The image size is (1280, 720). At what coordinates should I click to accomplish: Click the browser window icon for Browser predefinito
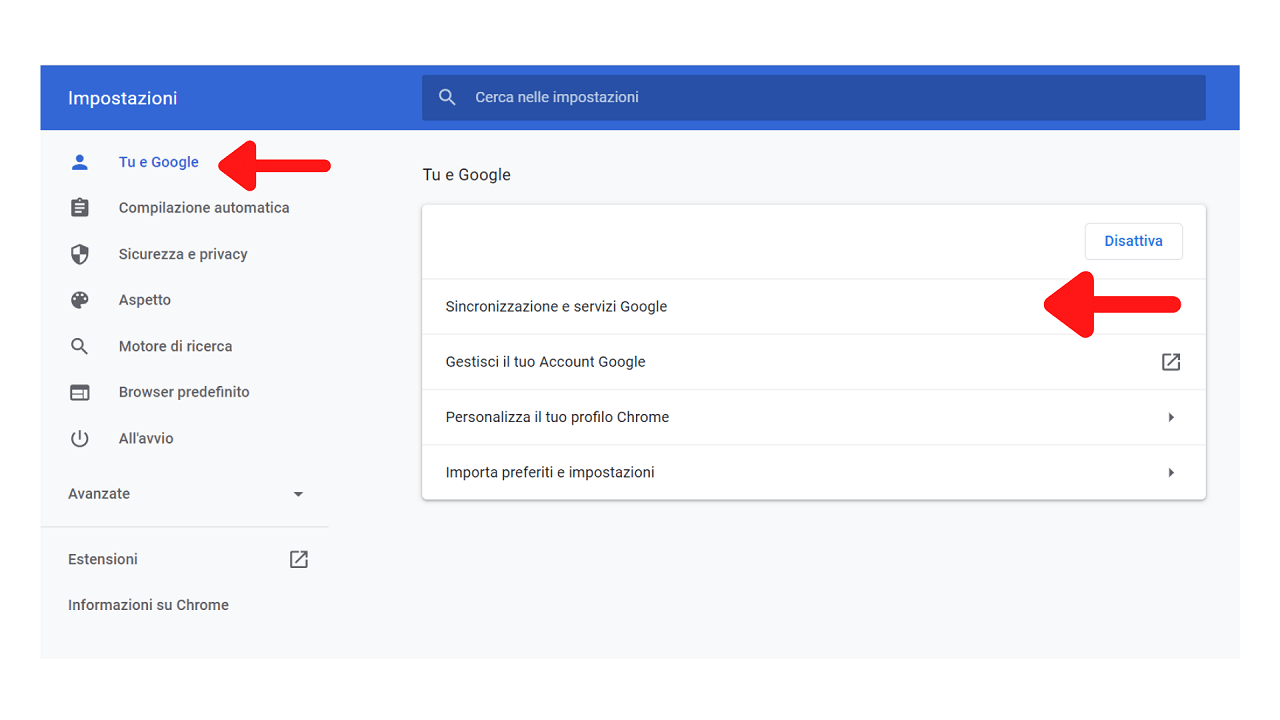80,392
